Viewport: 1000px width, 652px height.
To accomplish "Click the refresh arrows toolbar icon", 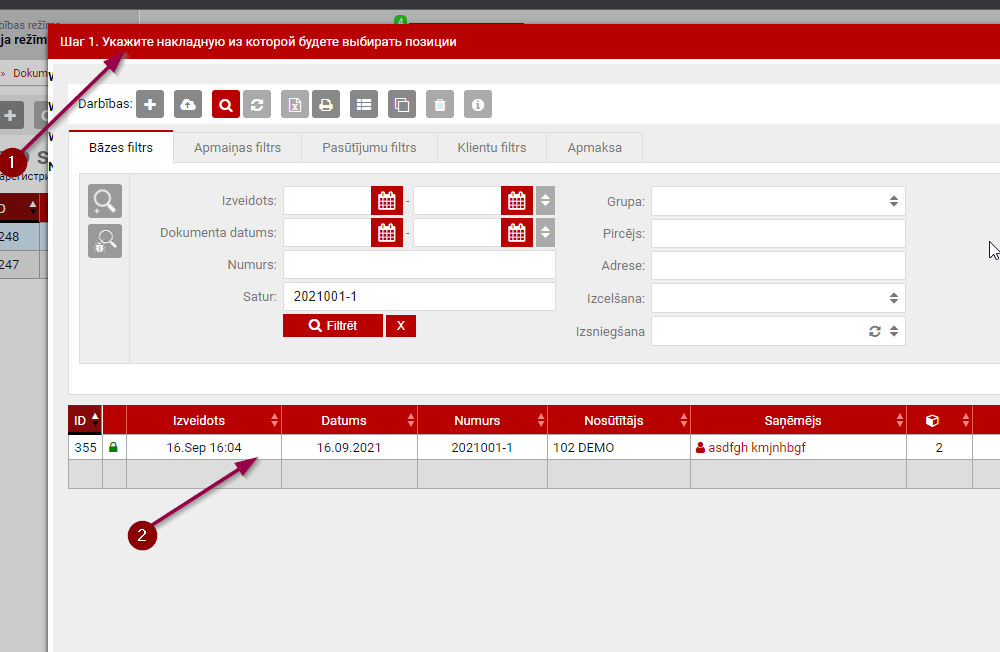I will [x=257, y=104].
